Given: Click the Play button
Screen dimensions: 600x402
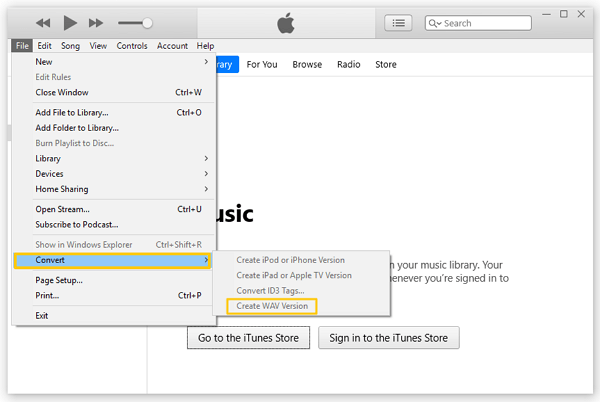Looking at the screenshot, I should [70, 23].
